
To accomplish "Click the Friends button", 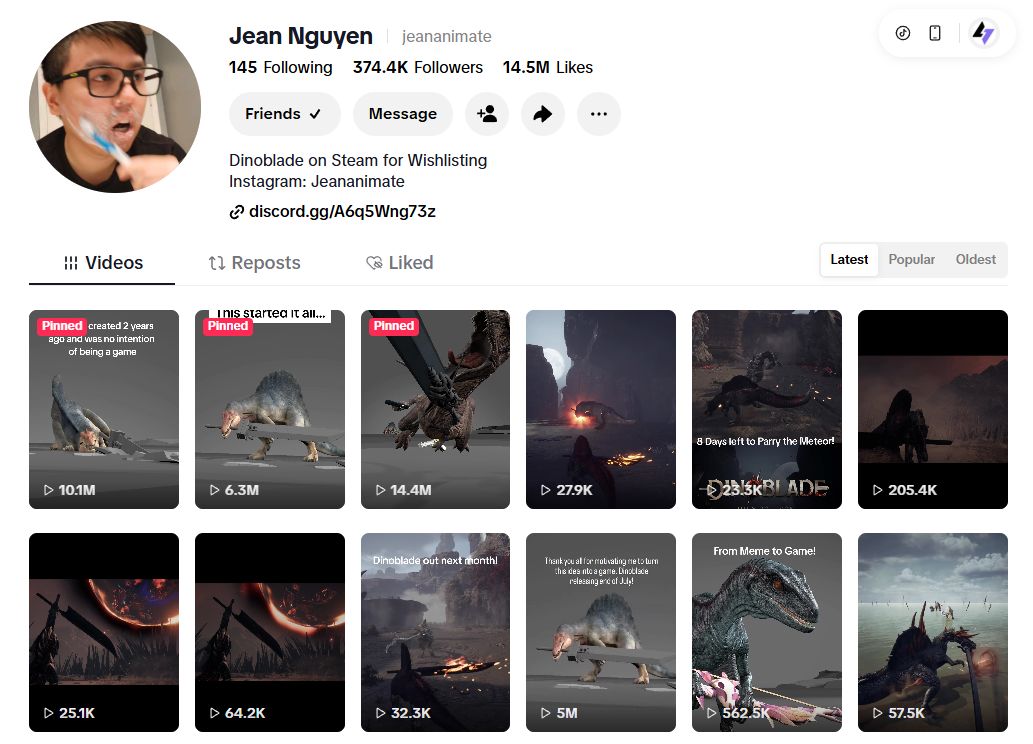I will (x=285, y=114).
